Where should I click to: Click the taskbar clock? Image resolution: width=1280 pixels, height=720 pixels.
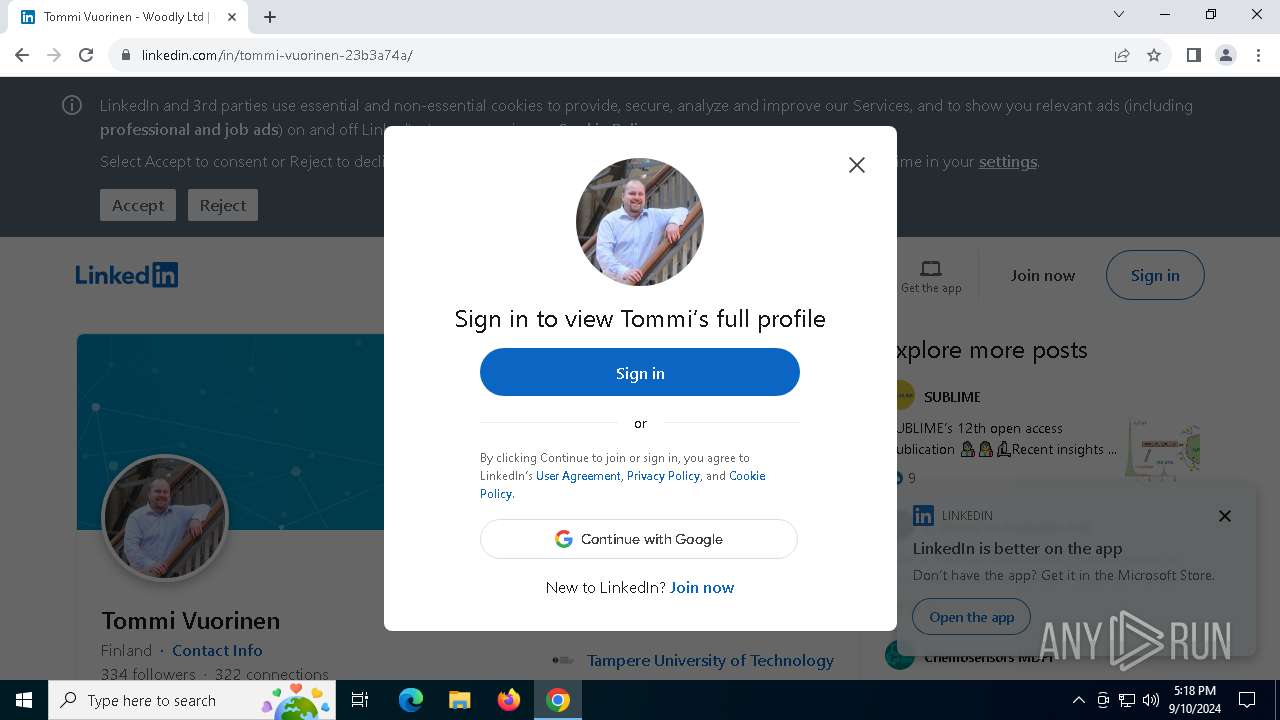(x=1195, y=700)
